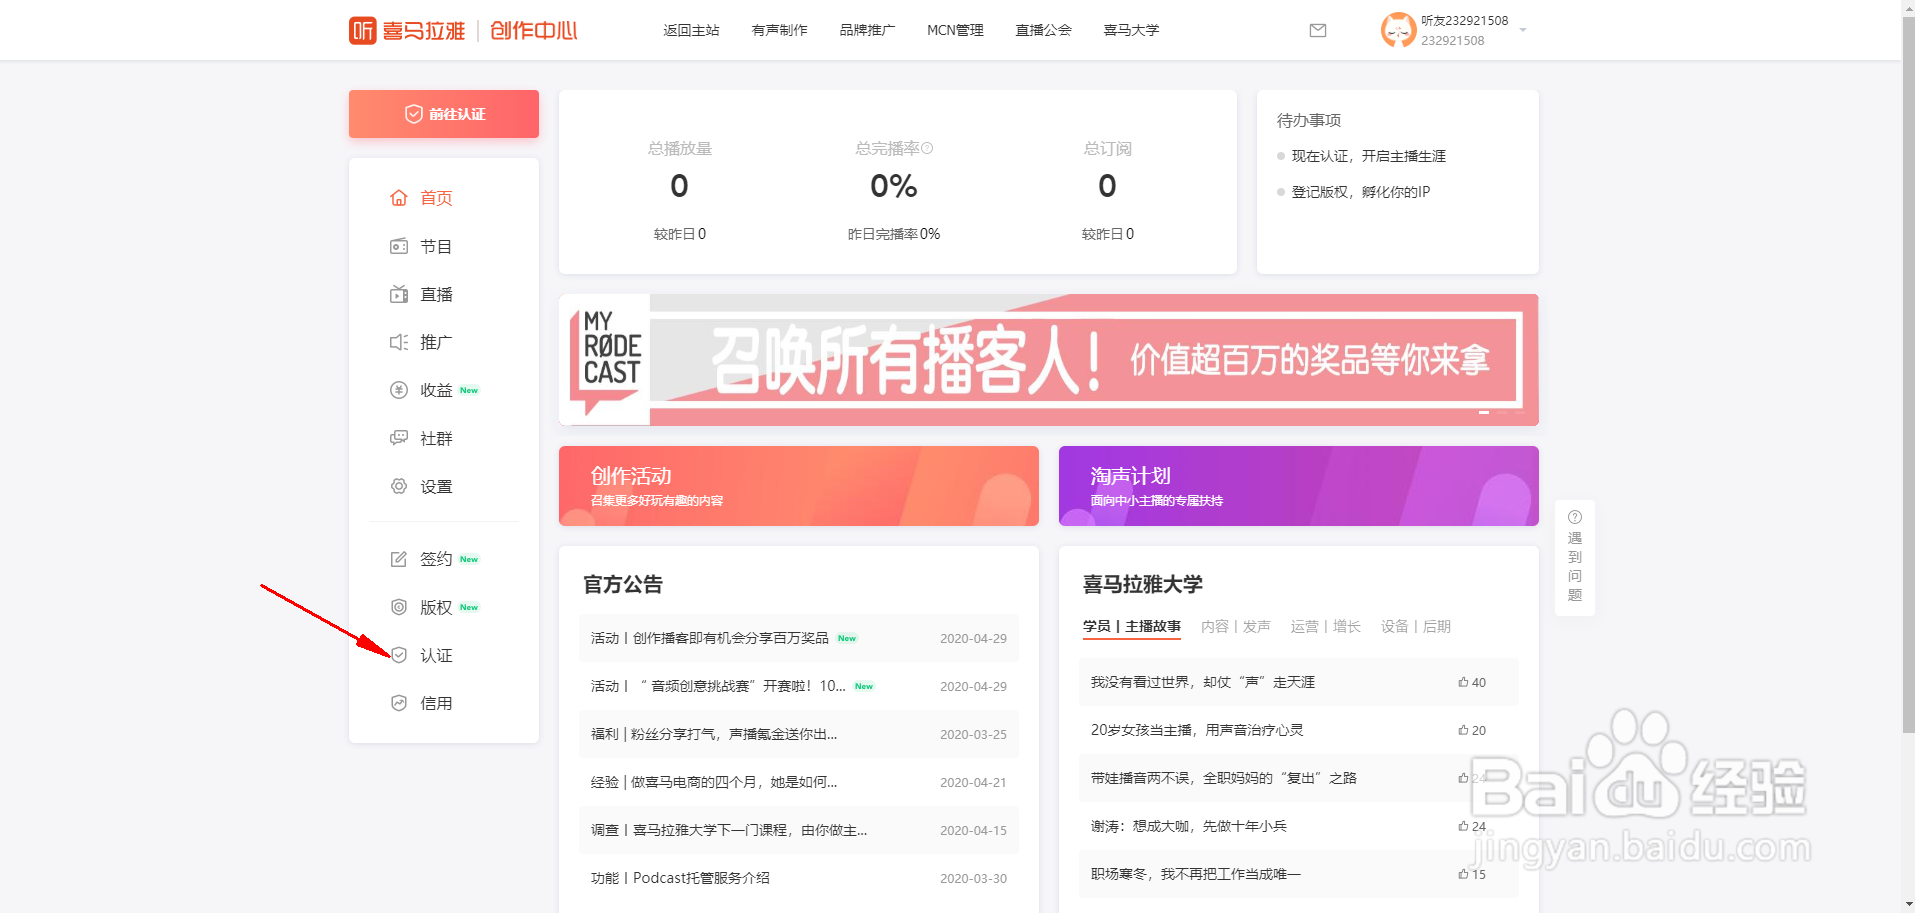This screenshot has width=1915, height=913.
Task: Open 喜马大学 in top navigation
Action: (x=1131, y=30)
